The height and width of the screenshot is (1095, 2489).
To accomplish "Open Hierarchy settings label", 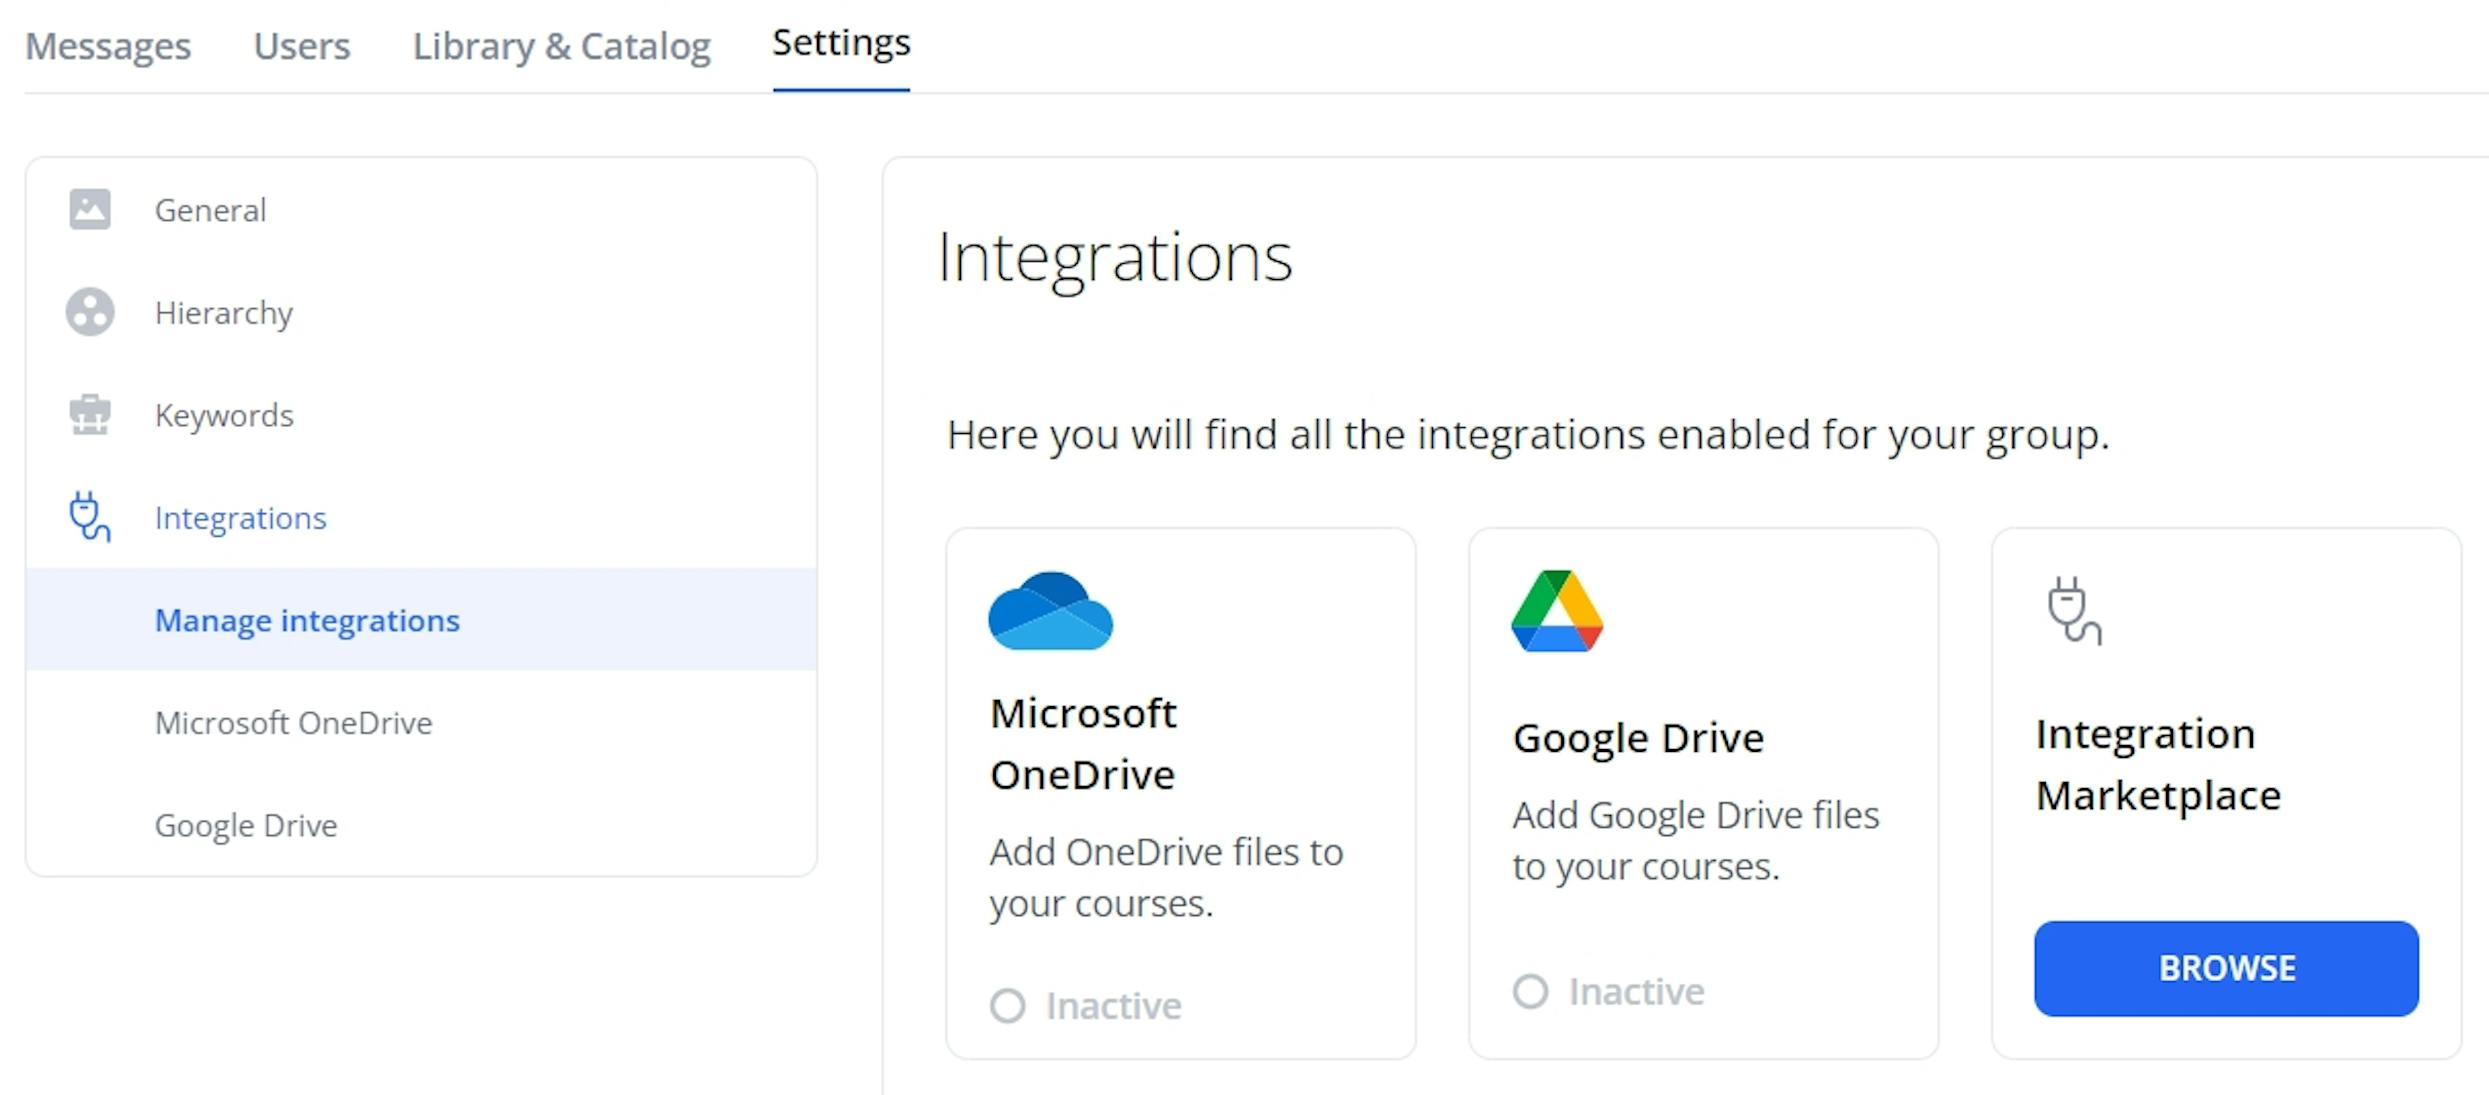I will [x=224, y=313].
